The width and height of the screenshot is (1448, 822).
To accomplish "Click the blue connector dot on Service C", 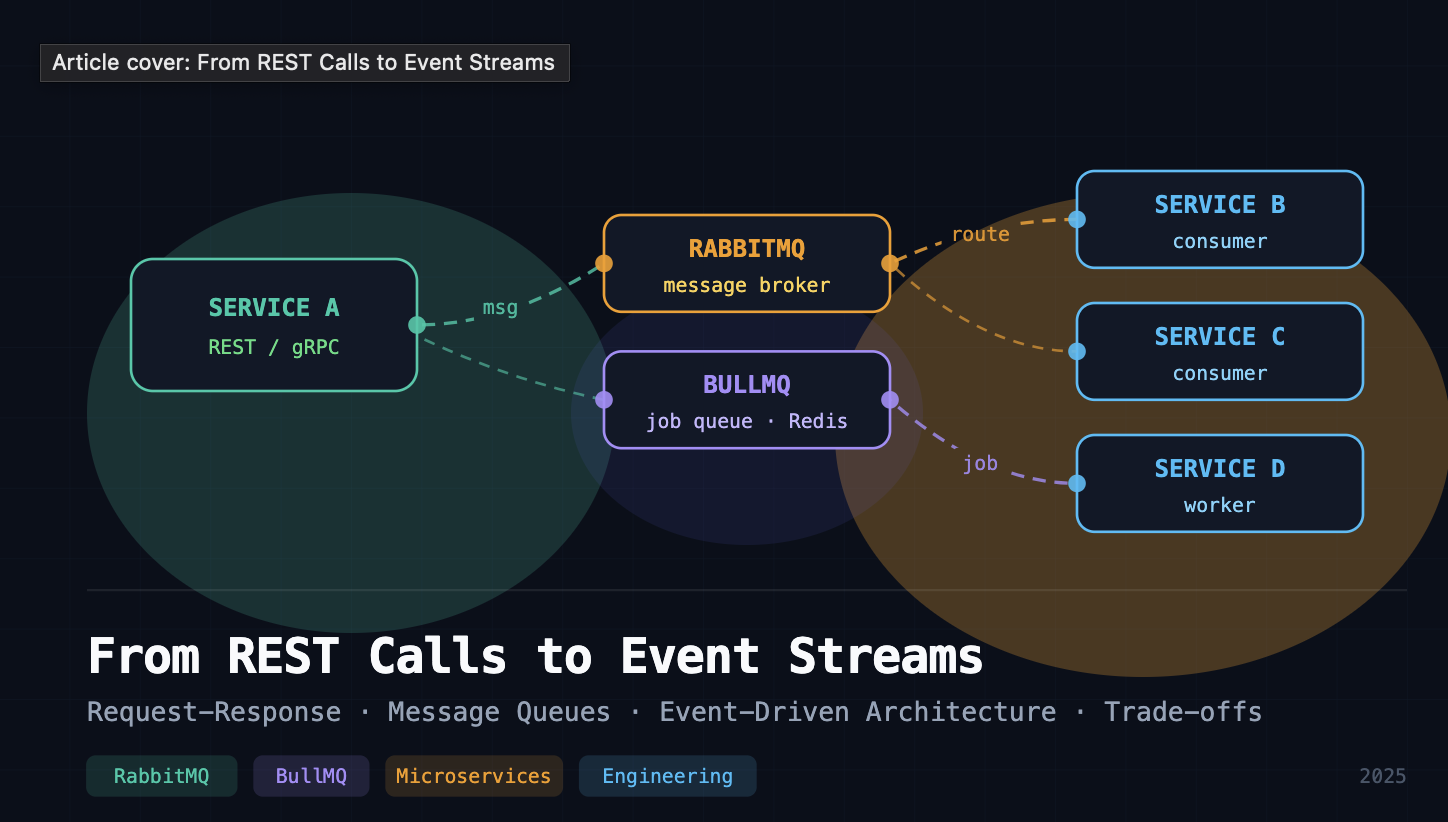I will (1077, 352).
